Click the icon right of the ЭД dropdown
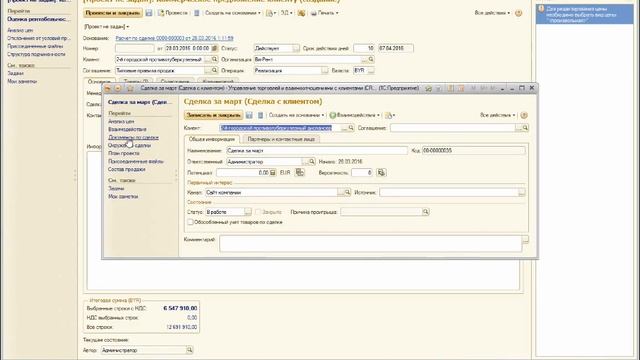This screenshot has width=640, height=360. click(x=301, y=13)
